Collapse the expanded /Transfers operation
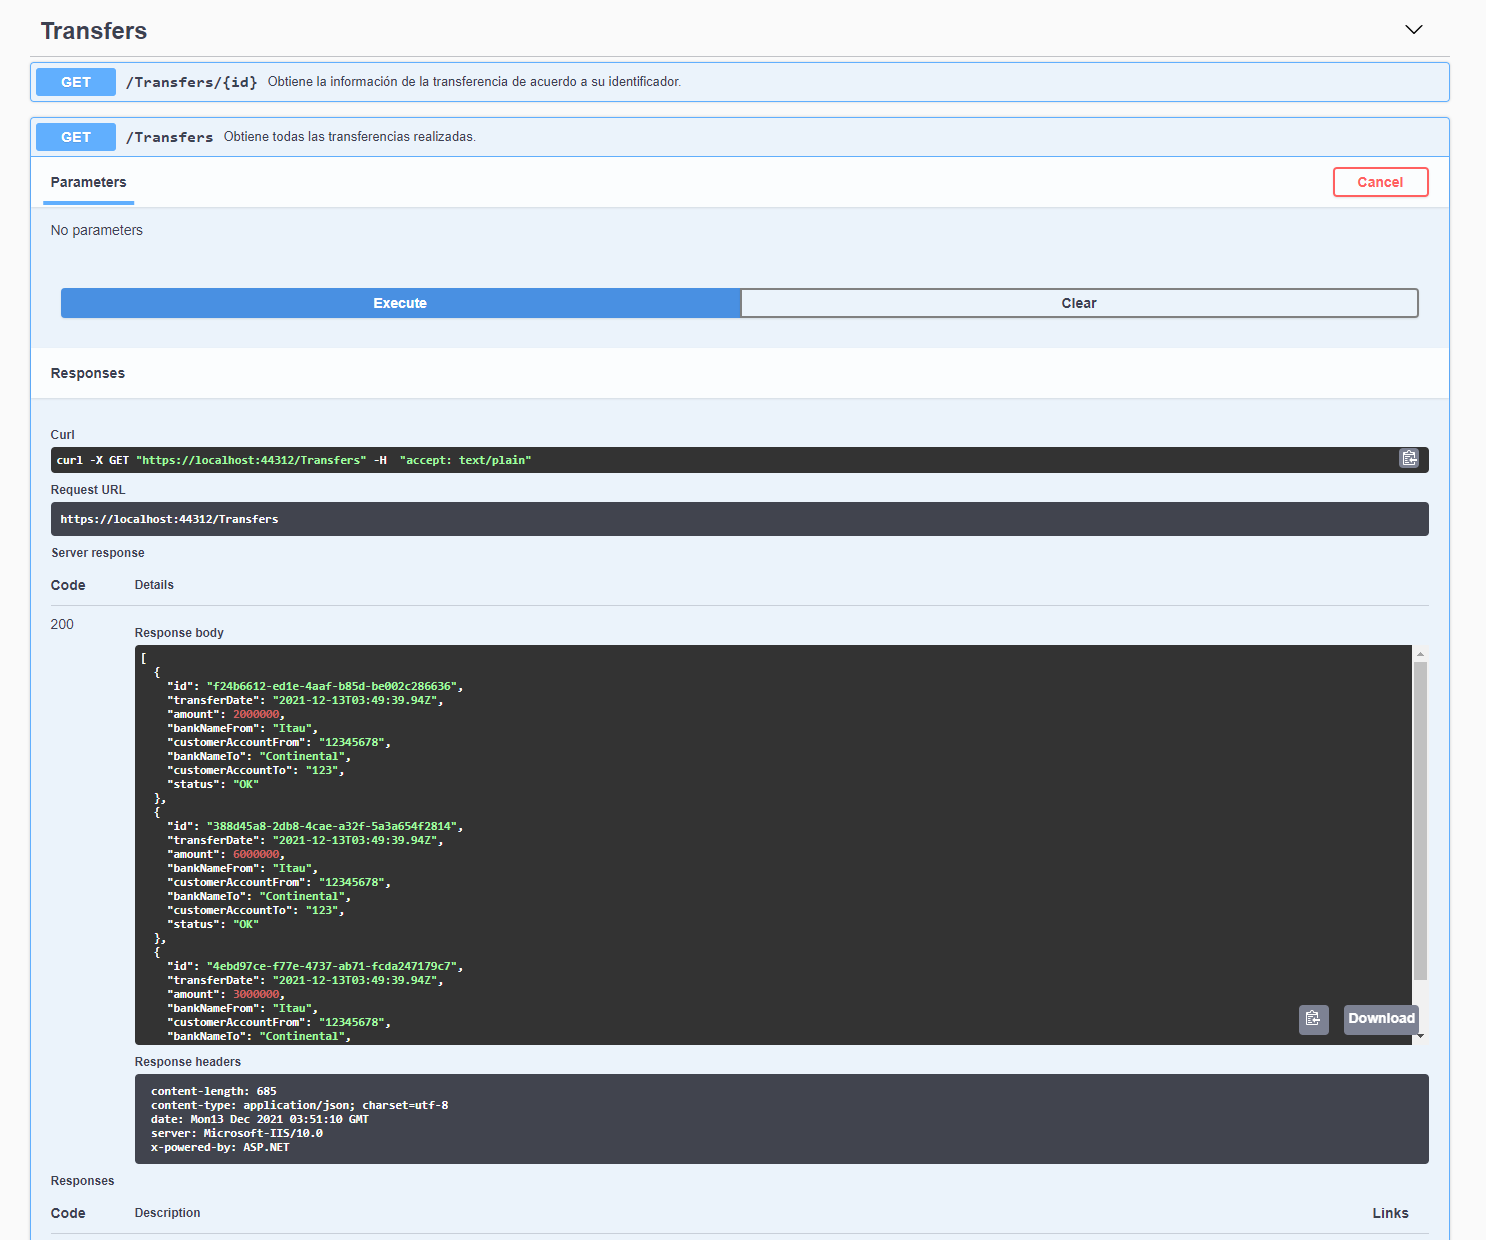Image resolution: width=1486 pixels, height=1240 pixels. pyautogui.click(x=700, y=137)
